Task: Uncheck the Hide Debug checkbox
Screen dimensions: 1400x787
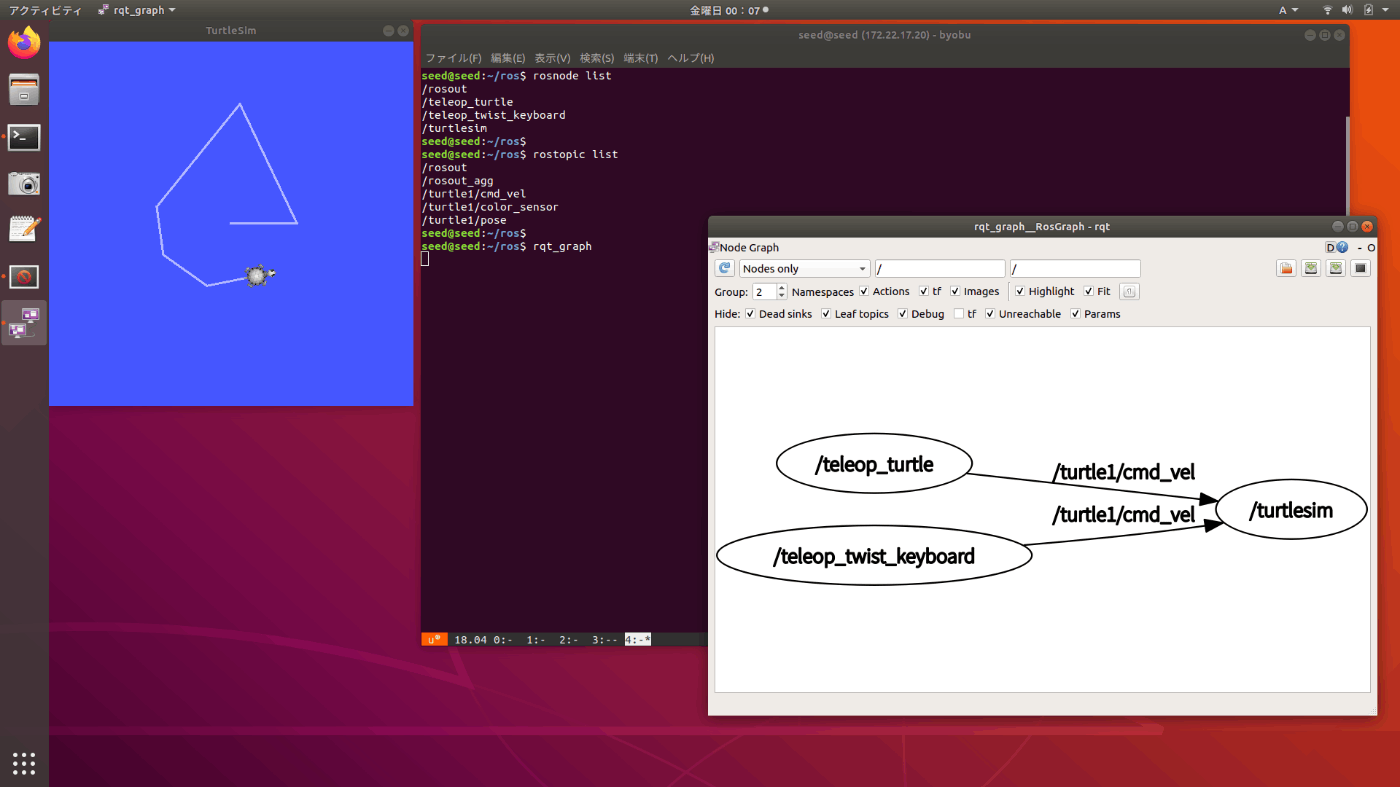Action: 903,314
